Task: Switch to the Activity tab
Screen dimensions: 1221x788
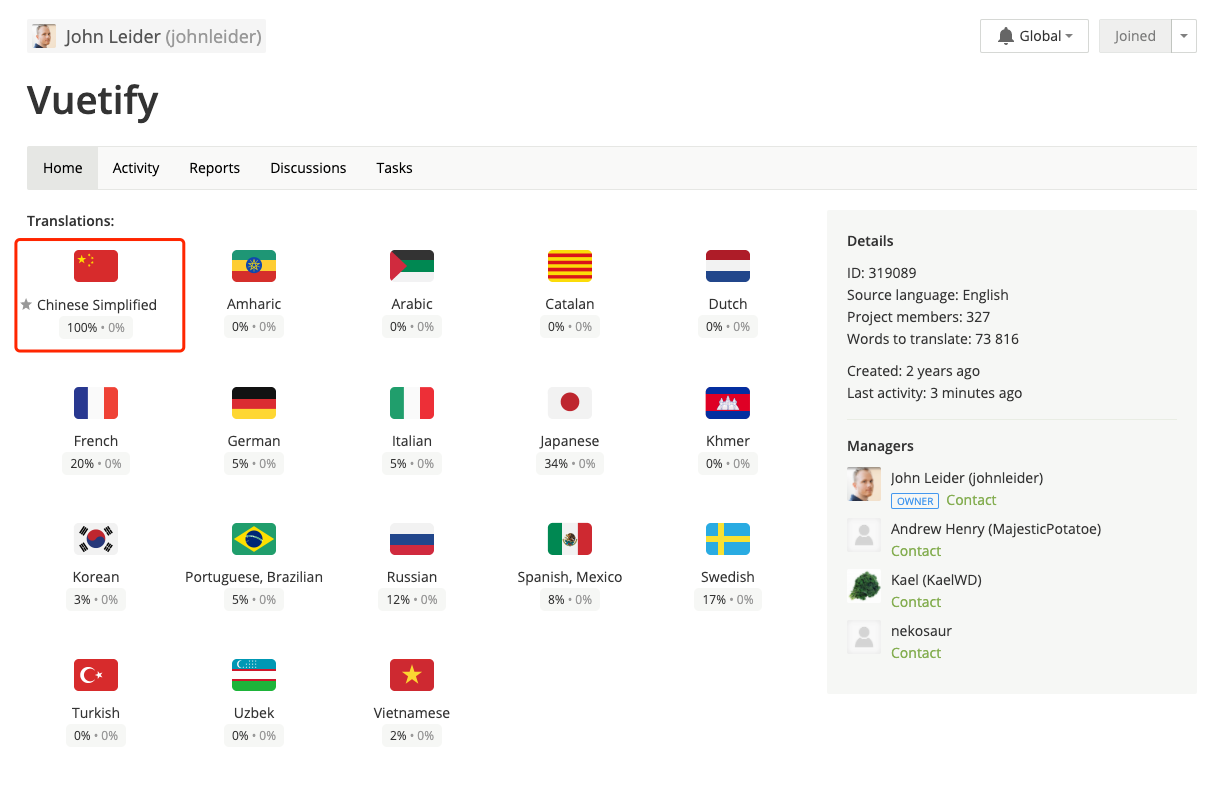Action: point(135,167)
